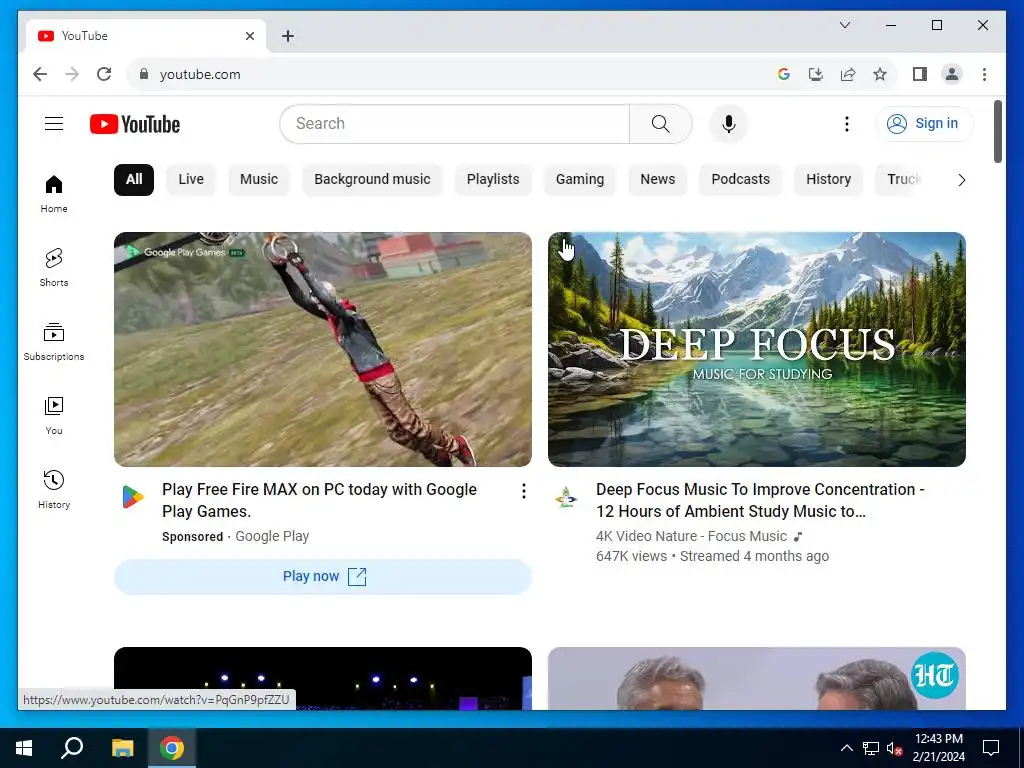1024x768 pixels.
Task: Click the YouTube logo
Action: tap(135, 124)
